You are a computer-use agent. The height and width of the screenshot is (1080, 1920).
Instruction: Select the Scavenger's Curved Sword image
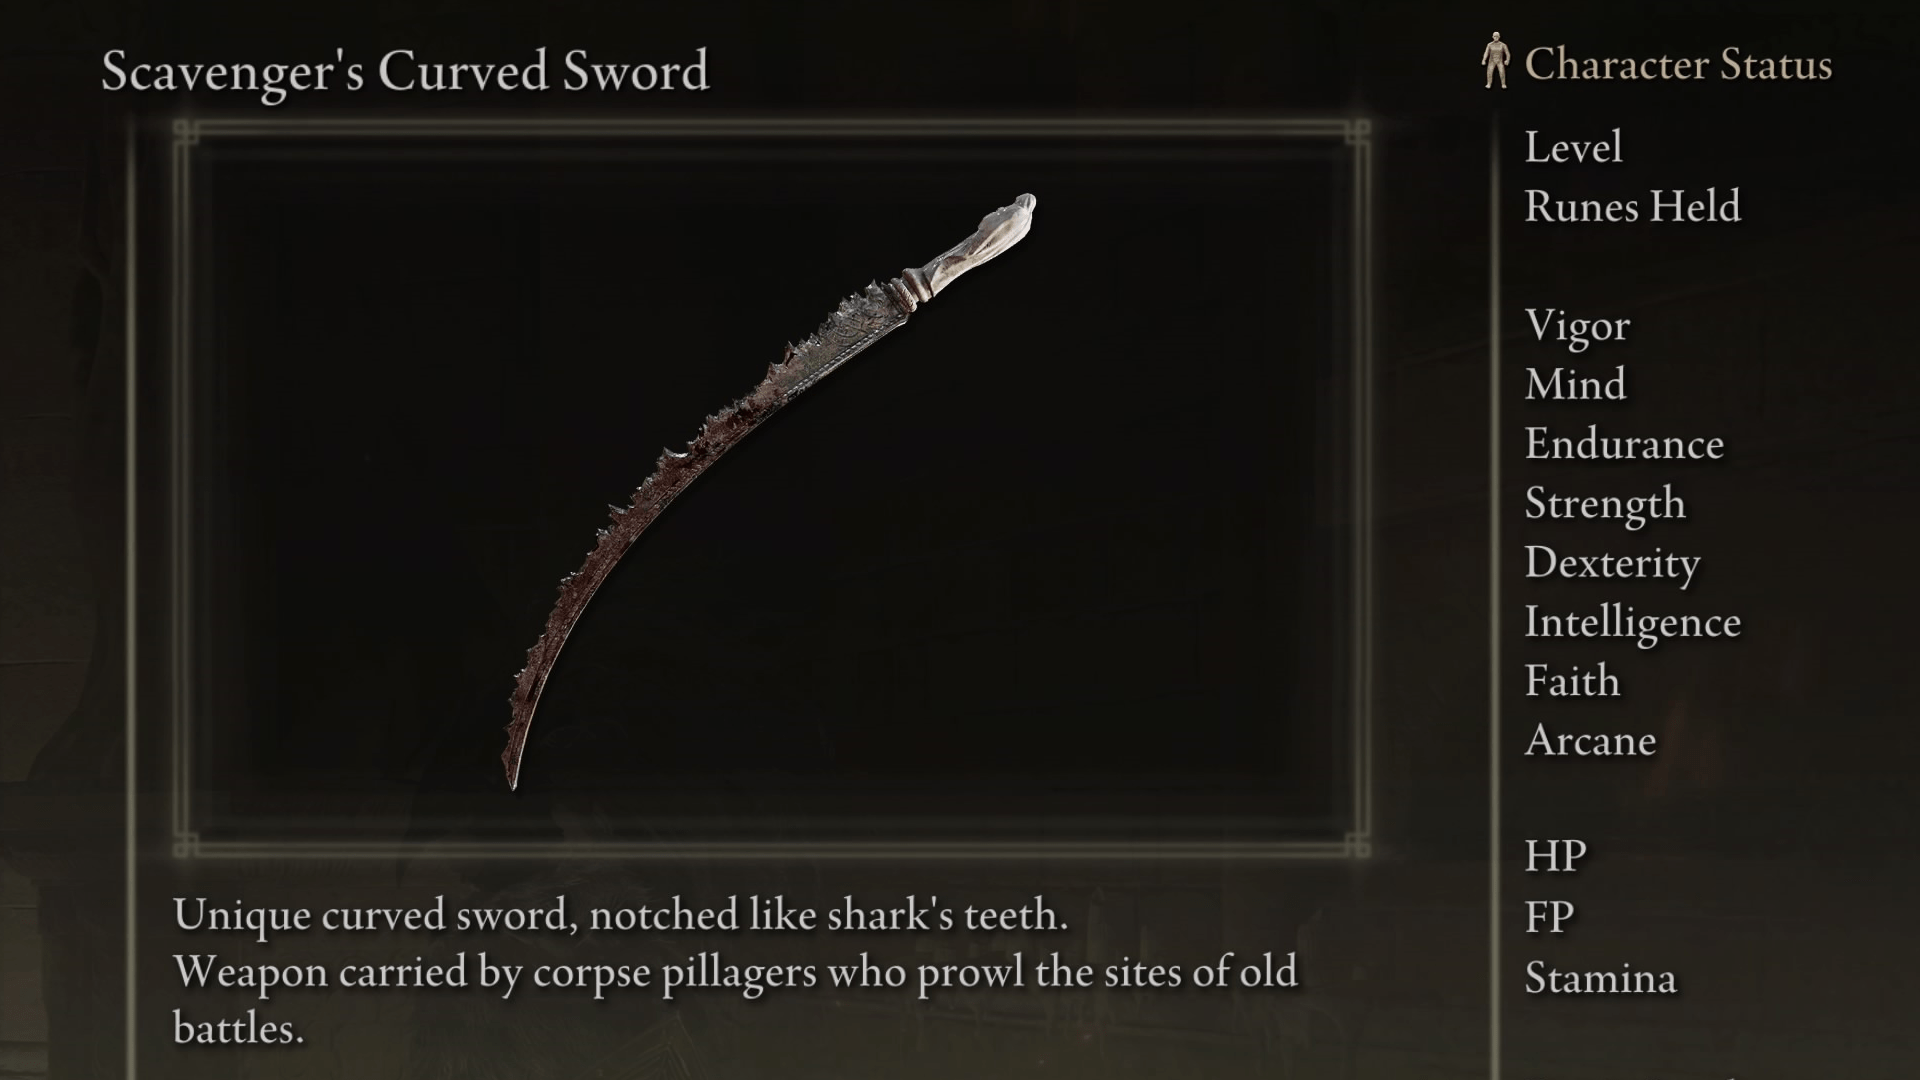768,491
